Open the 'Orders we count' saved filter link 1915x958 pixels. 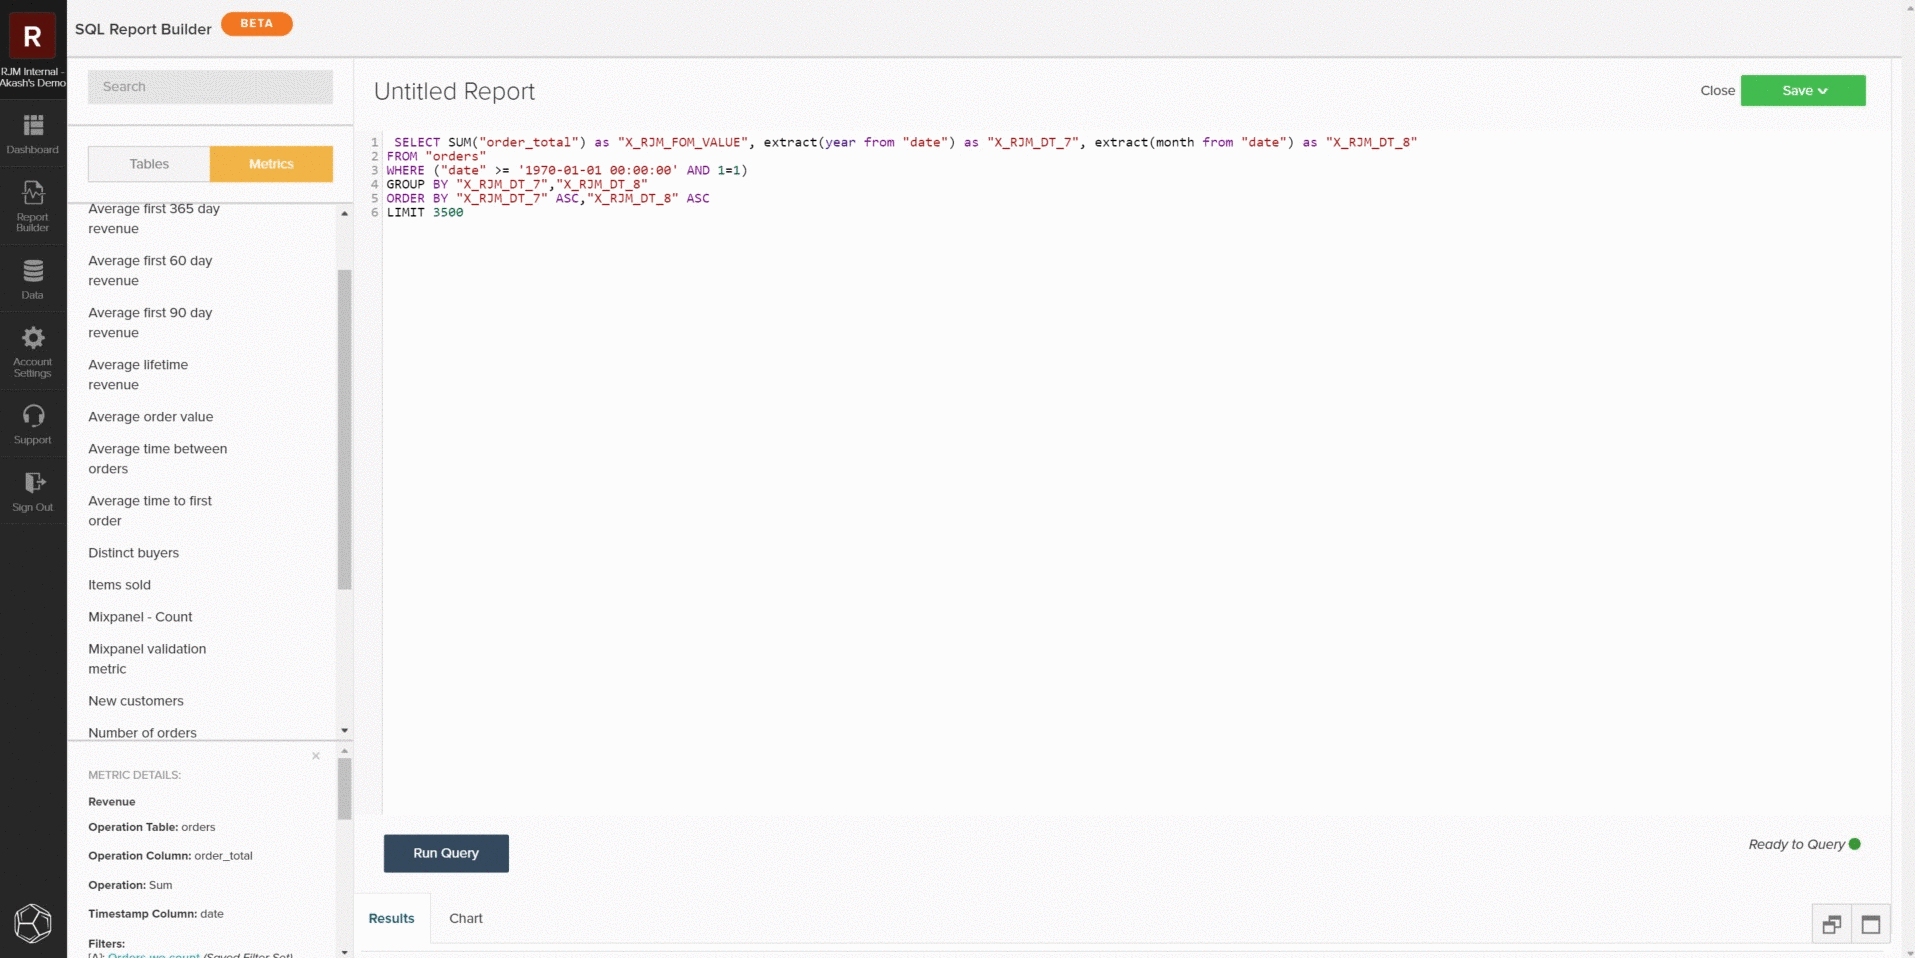(152, 955)
